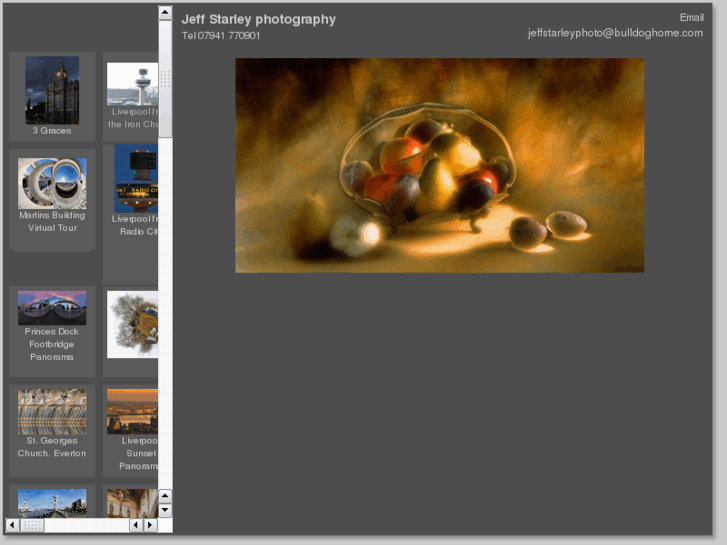Click 'St. Georges Church, Everton' caption
Screen dimensions: 727x545
coord(52,447)
